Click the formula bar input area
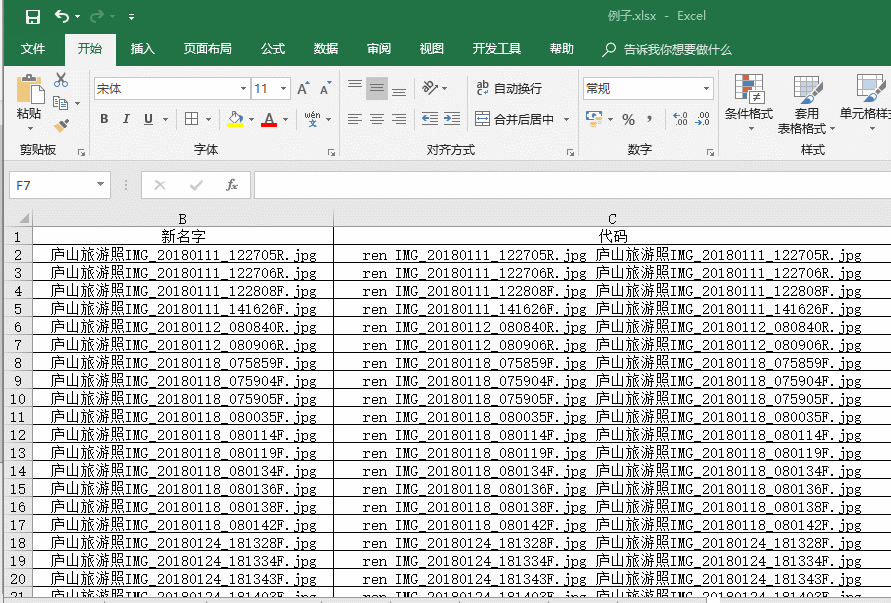 point(572,185)
